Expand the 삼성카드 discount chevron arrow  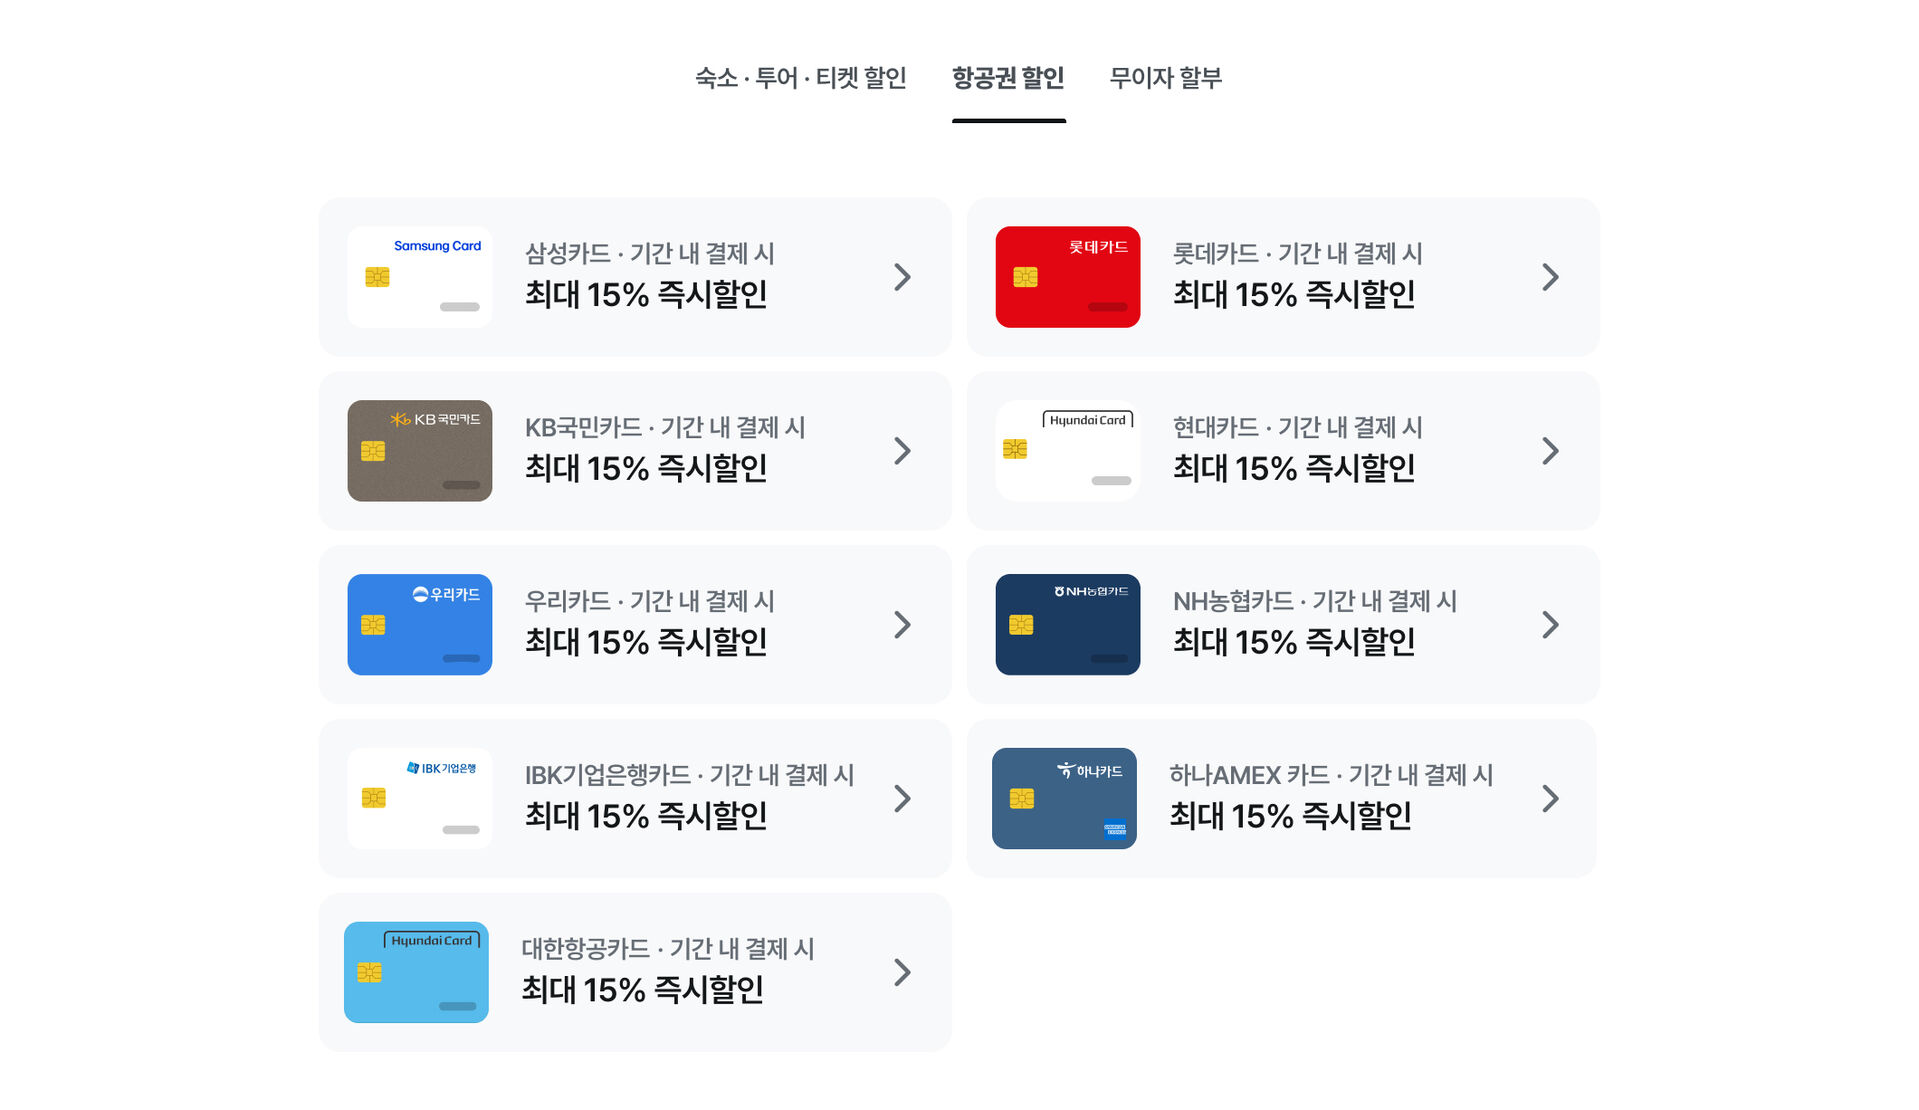[x=902, y=277]
